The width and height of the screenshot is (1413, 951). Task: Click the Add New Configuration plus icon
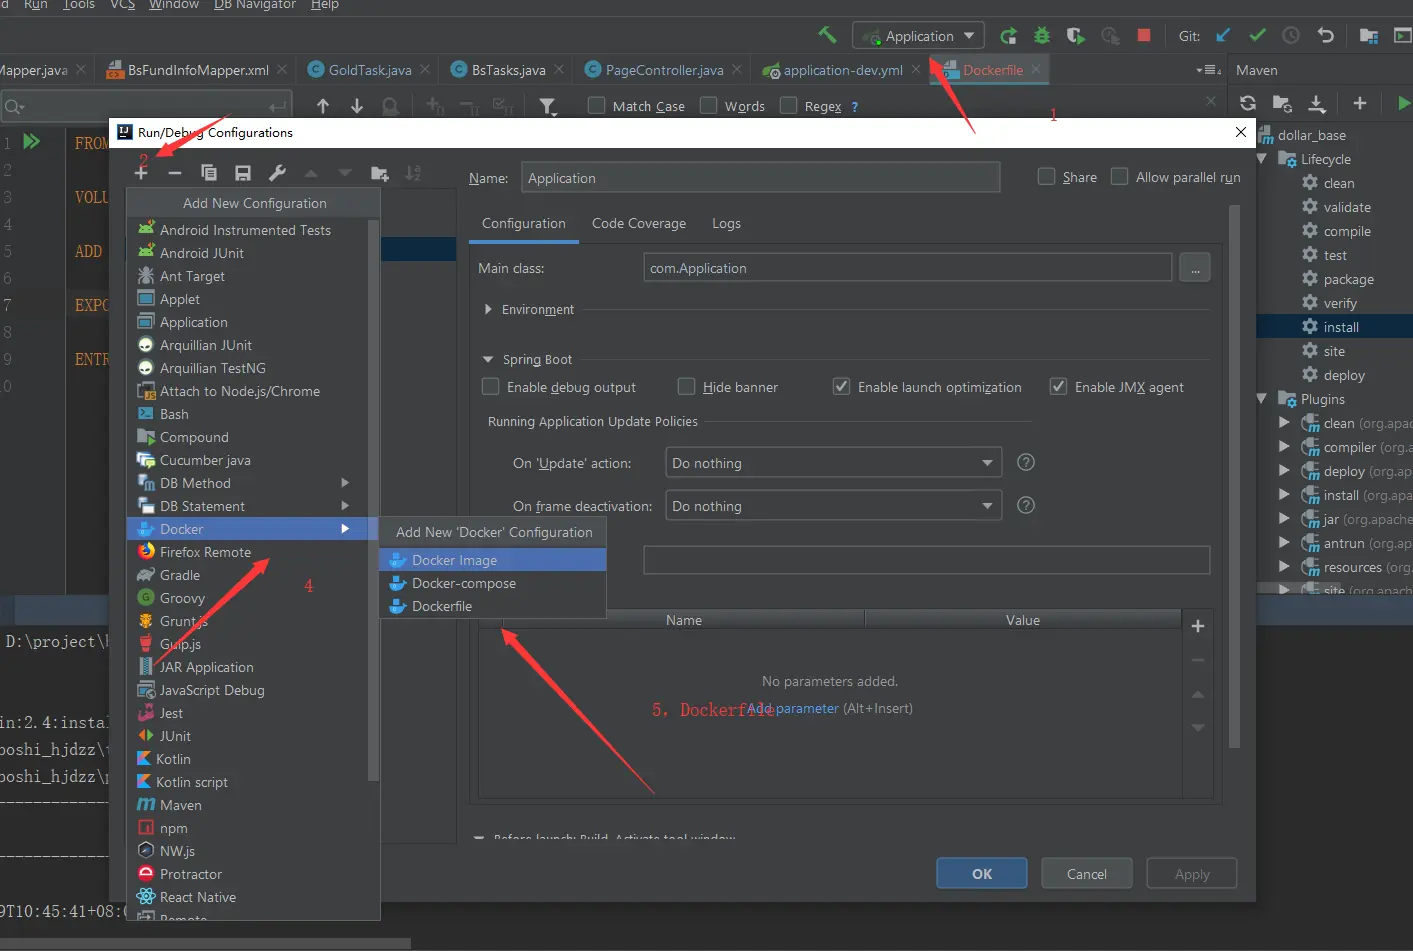[141, 172]
